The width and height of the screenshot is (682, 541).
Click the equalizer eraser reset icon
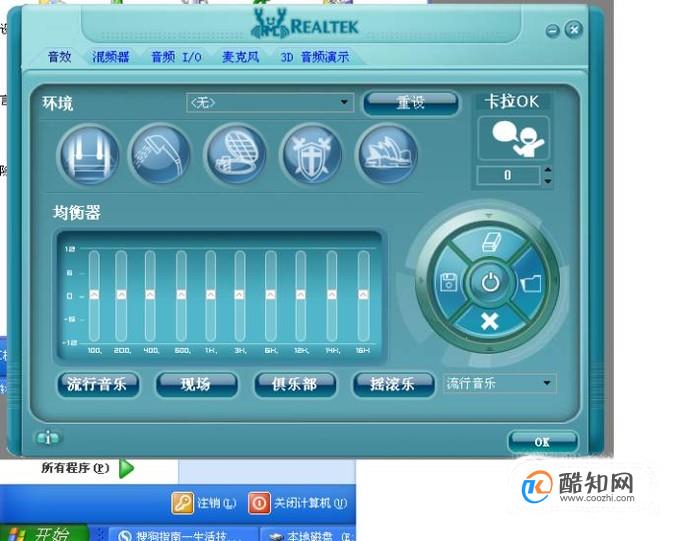coord(490,244)
